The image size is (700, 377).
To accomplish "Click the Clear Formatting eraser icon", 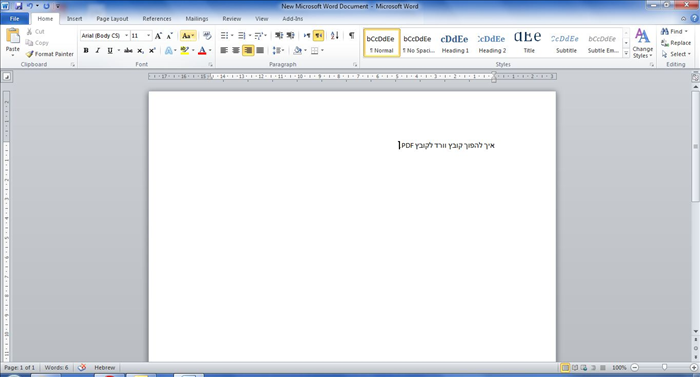I will [x=207, y=36].
